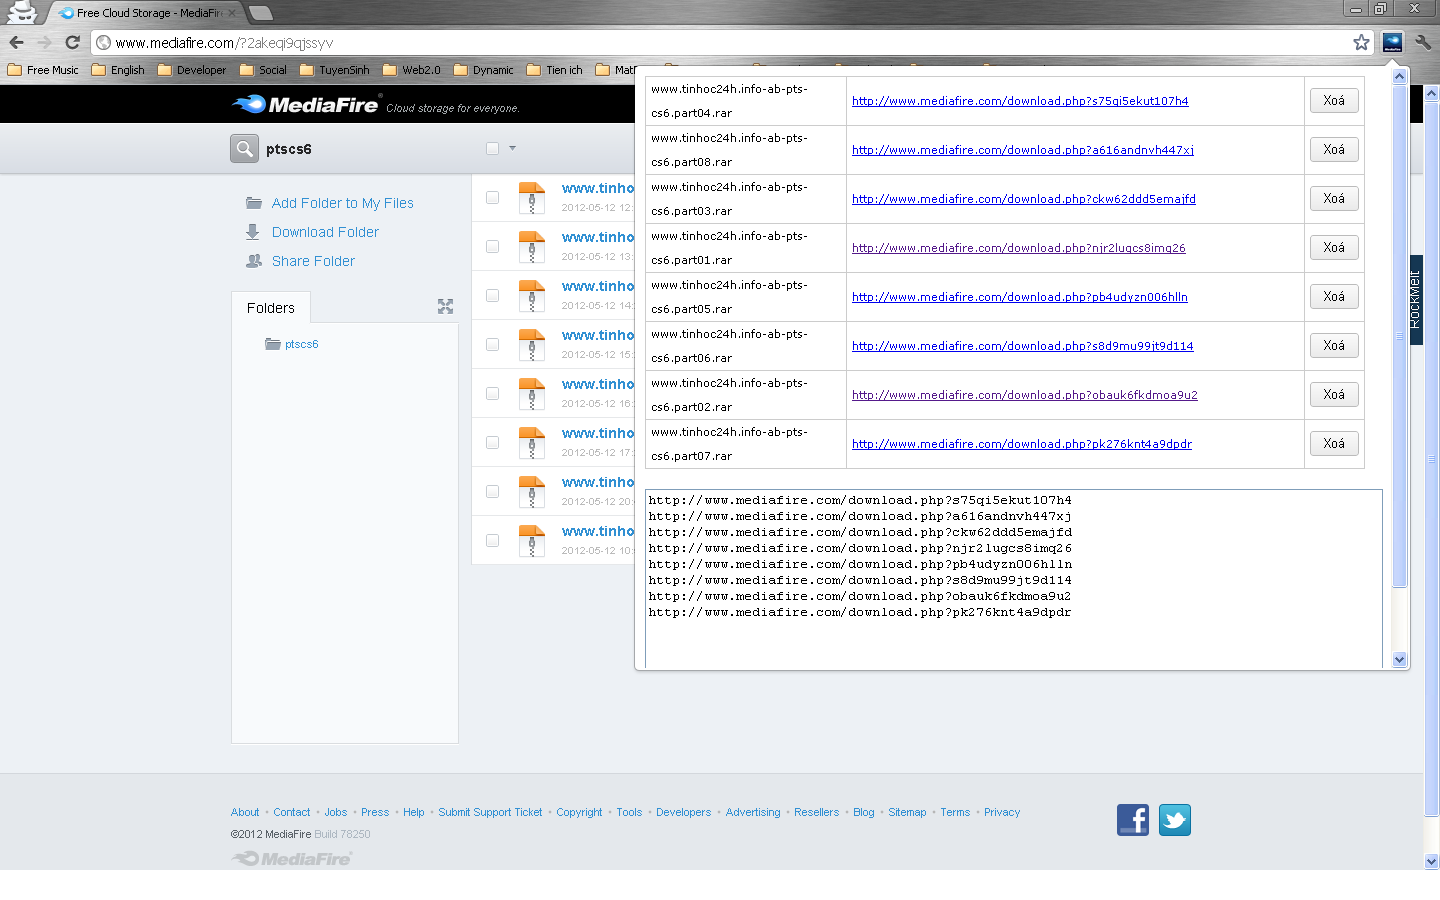Click the Add Folder to My Files icon

click(x=254, y=203)
